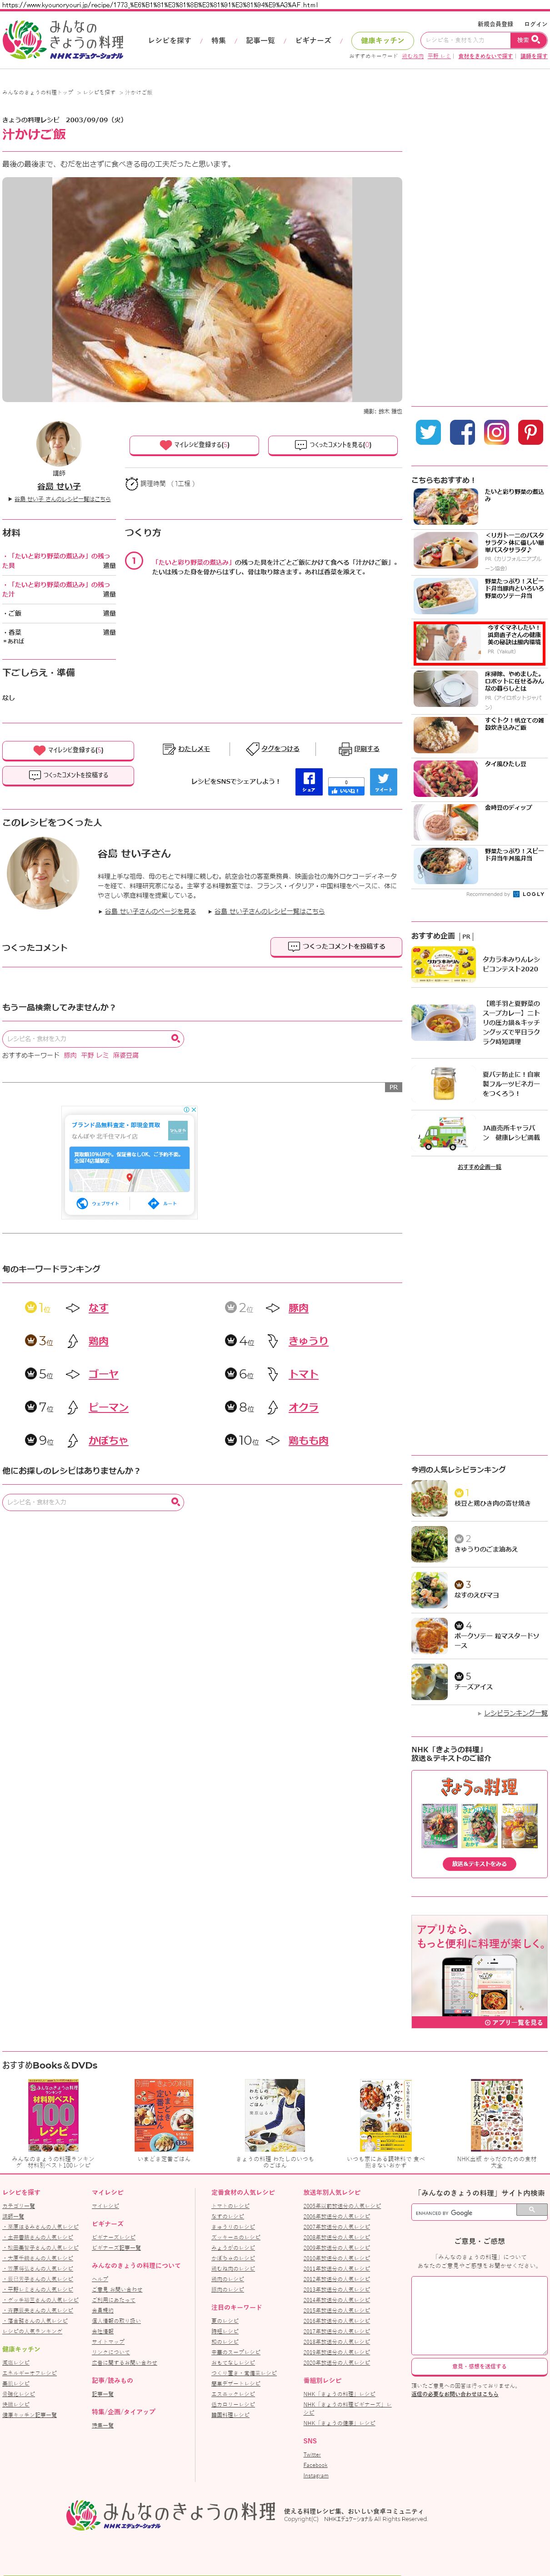The image size is (550, 2576).
Task: Open the ビギナーズ menu in the header
Action: [313, 41]
